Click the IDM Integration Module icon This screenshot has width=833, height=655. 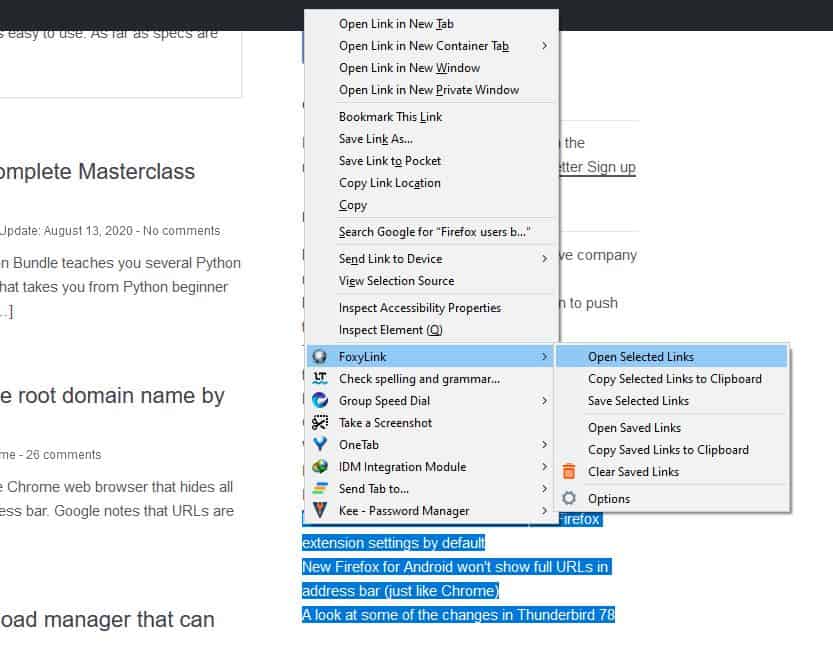coord(318,466)
